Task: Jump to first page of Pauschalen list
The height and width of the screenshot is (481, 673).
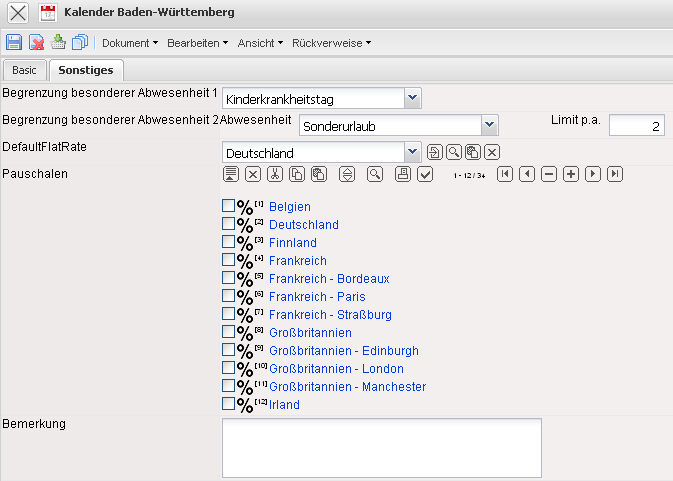Action: coord(505,174)
